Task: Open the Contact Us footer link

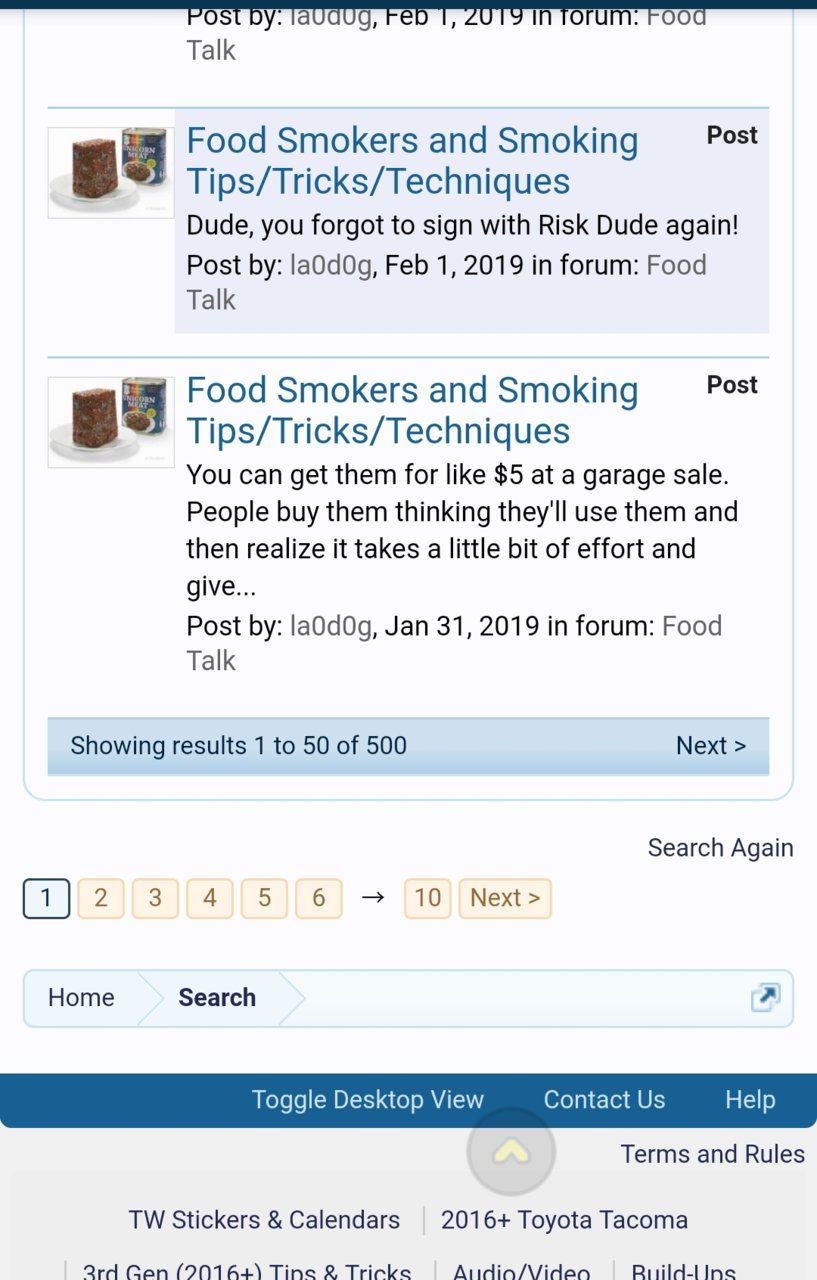Action: [x=604, y=1100]
